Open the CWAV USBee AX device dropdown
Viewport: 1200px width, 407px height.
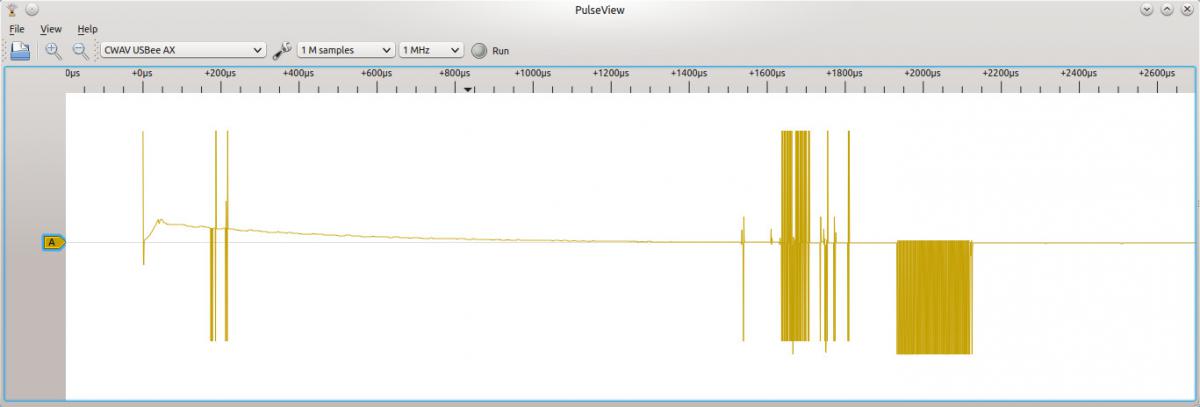[x=182, y=50]
